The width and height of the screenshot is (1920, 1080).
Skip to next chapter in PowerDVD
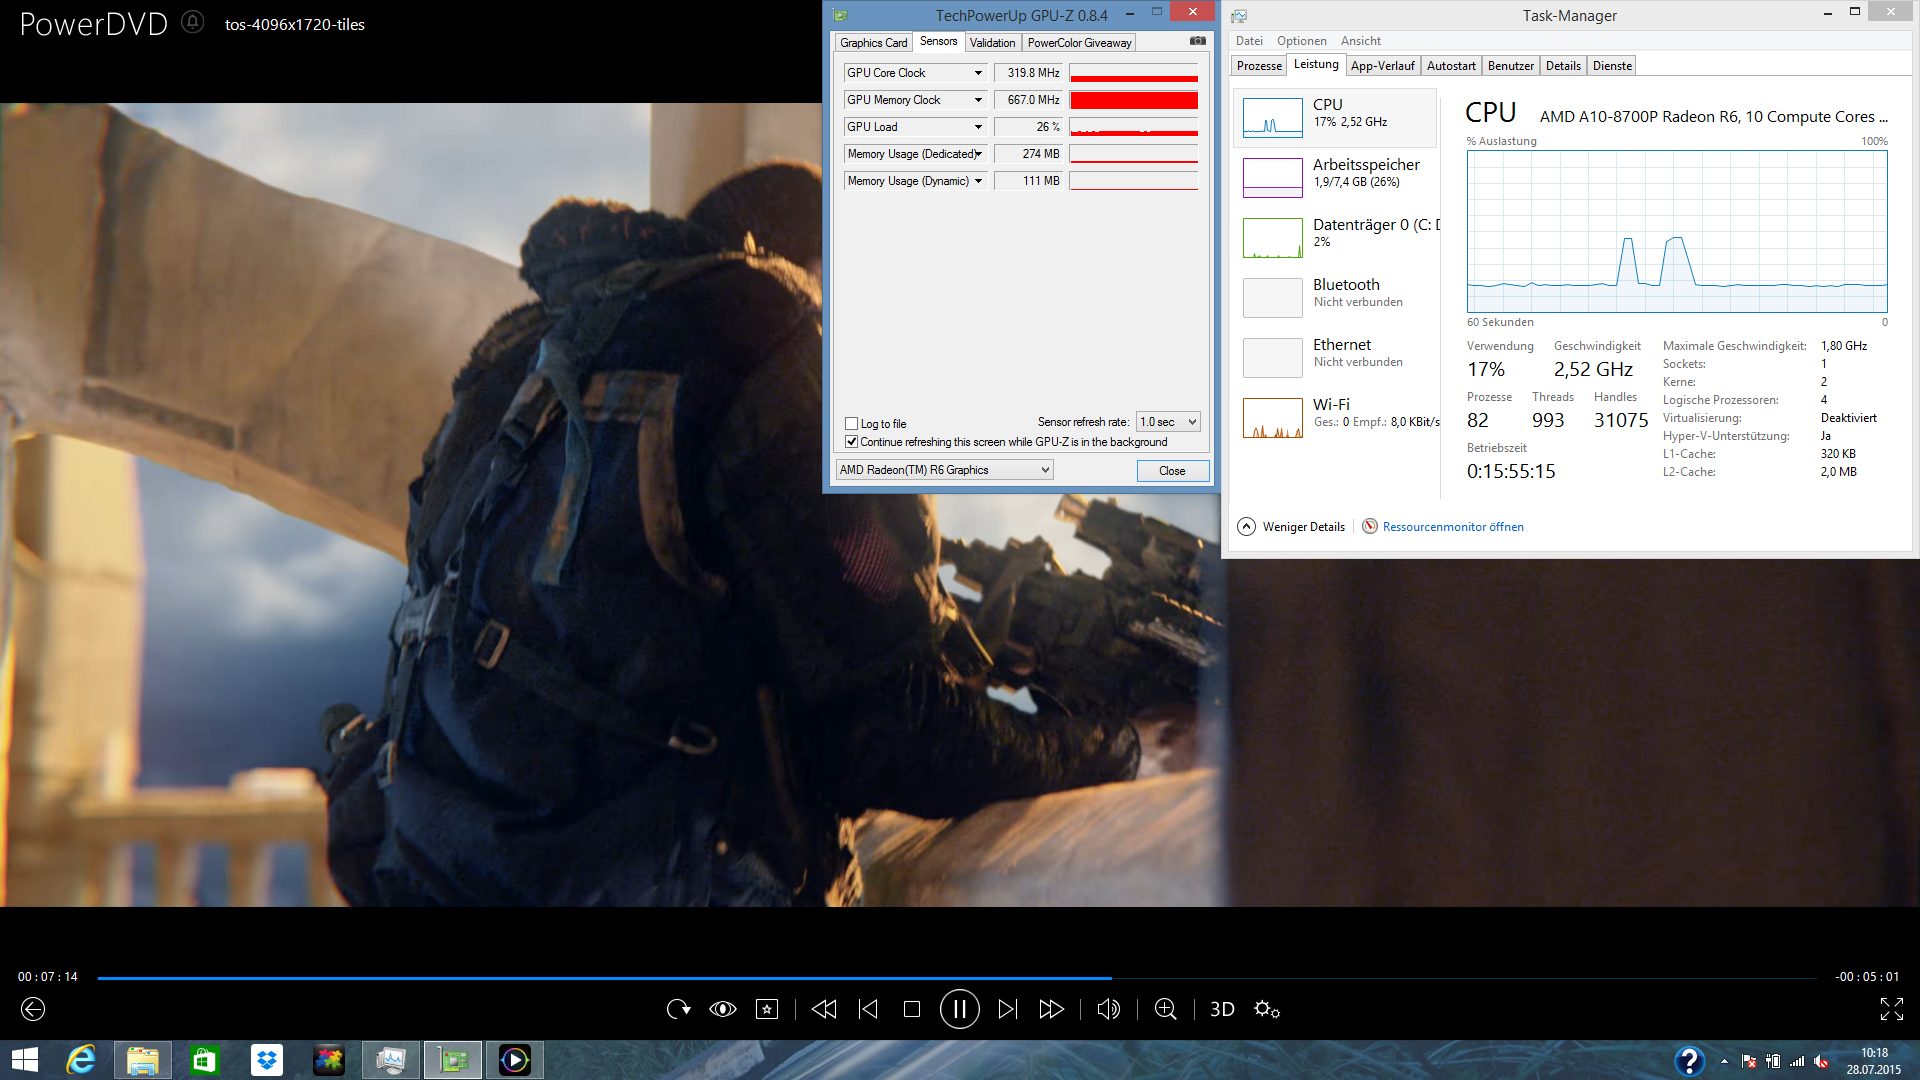pos(1008,1009)
